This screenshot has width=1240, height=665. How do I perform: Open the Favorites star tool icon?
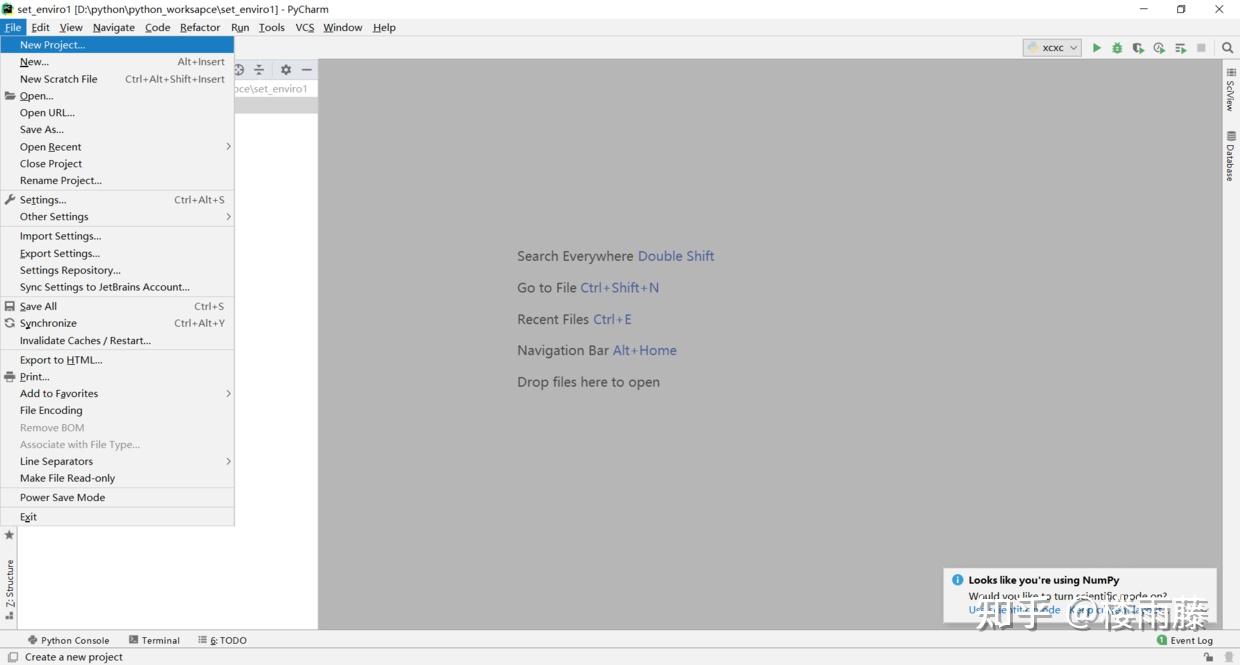[x=10, y=535]
